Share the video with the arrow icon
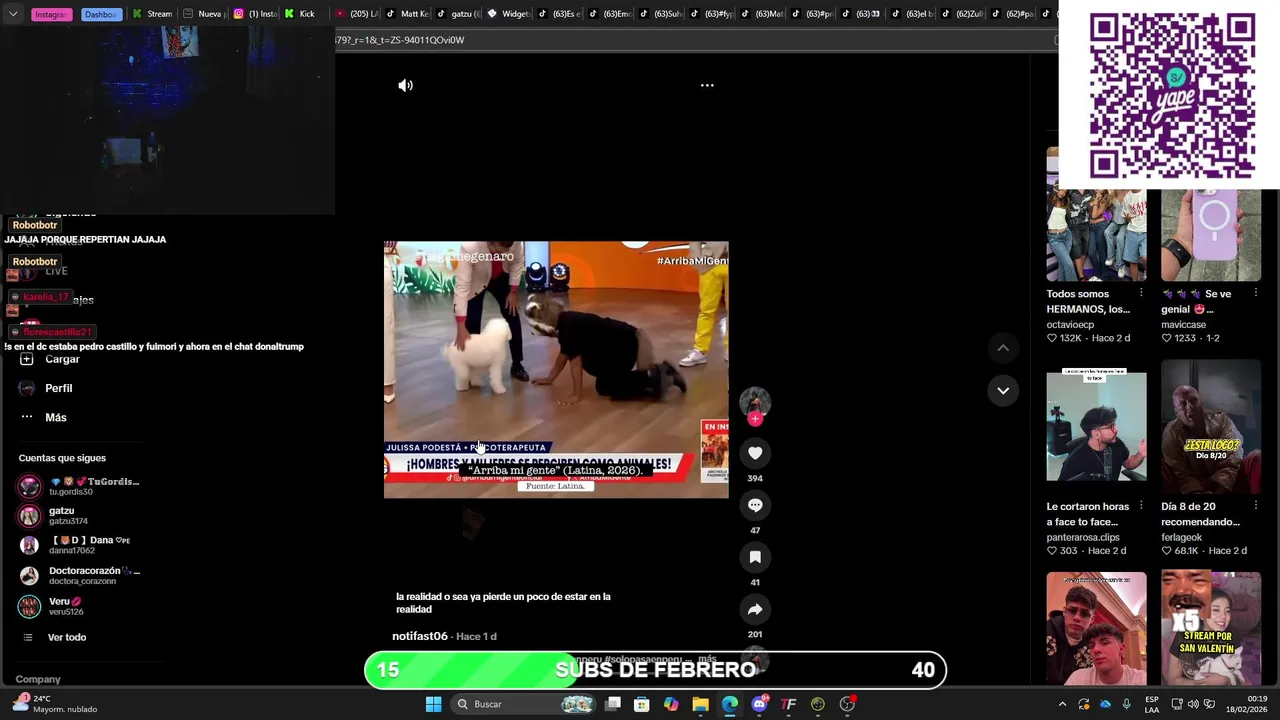This screenshot has width=1280, height=720. tap(755, 609)
